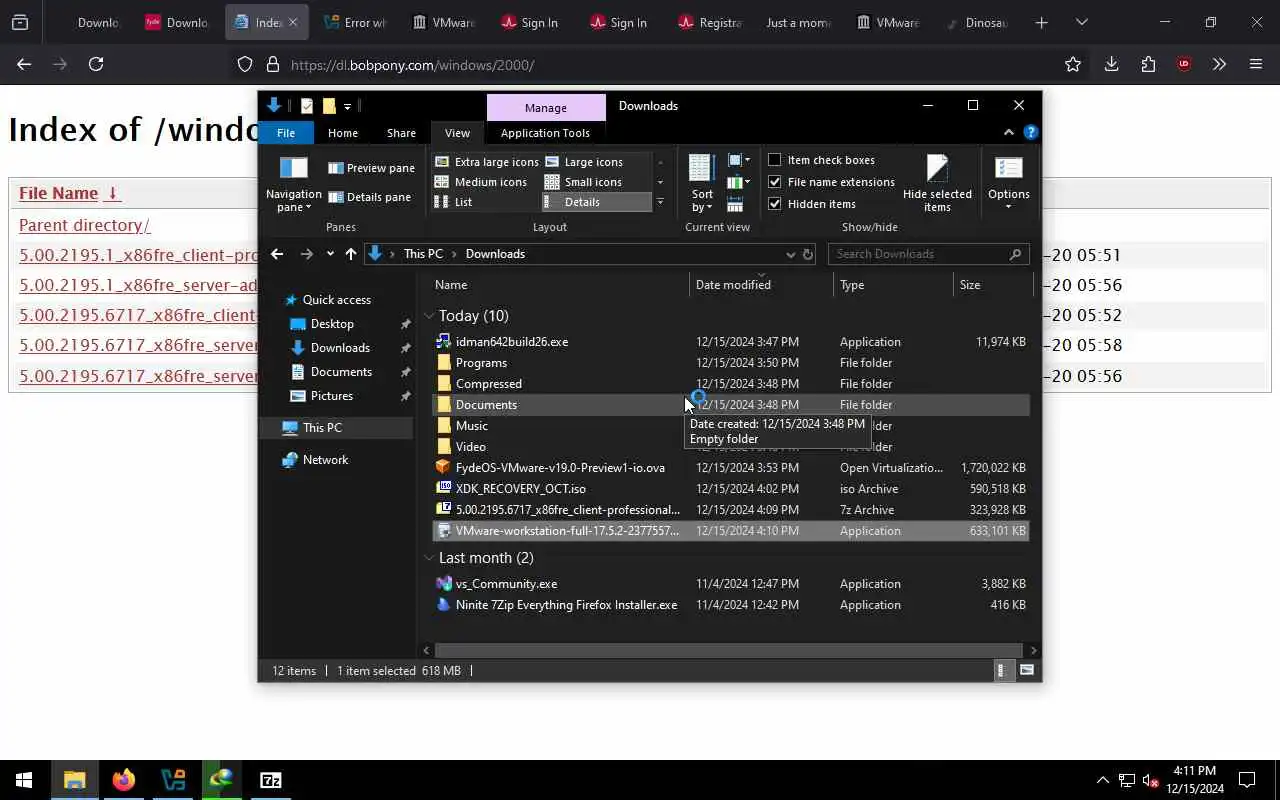This screenshot has height=800, width=1280.
Task: Reload the browser page
Action: point(96,64)
